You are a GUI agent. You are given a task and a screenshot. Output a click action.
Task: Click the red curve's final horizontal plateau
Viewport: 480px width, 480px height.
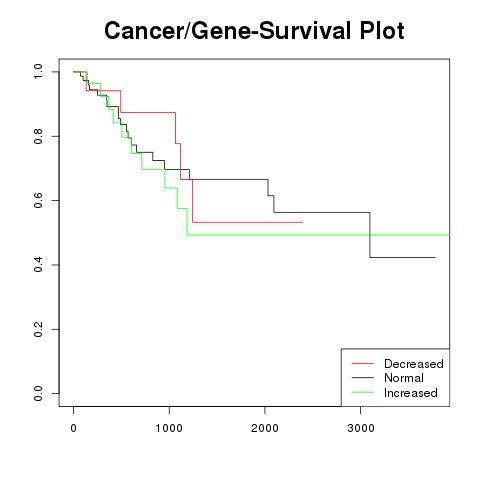point(248,222)
